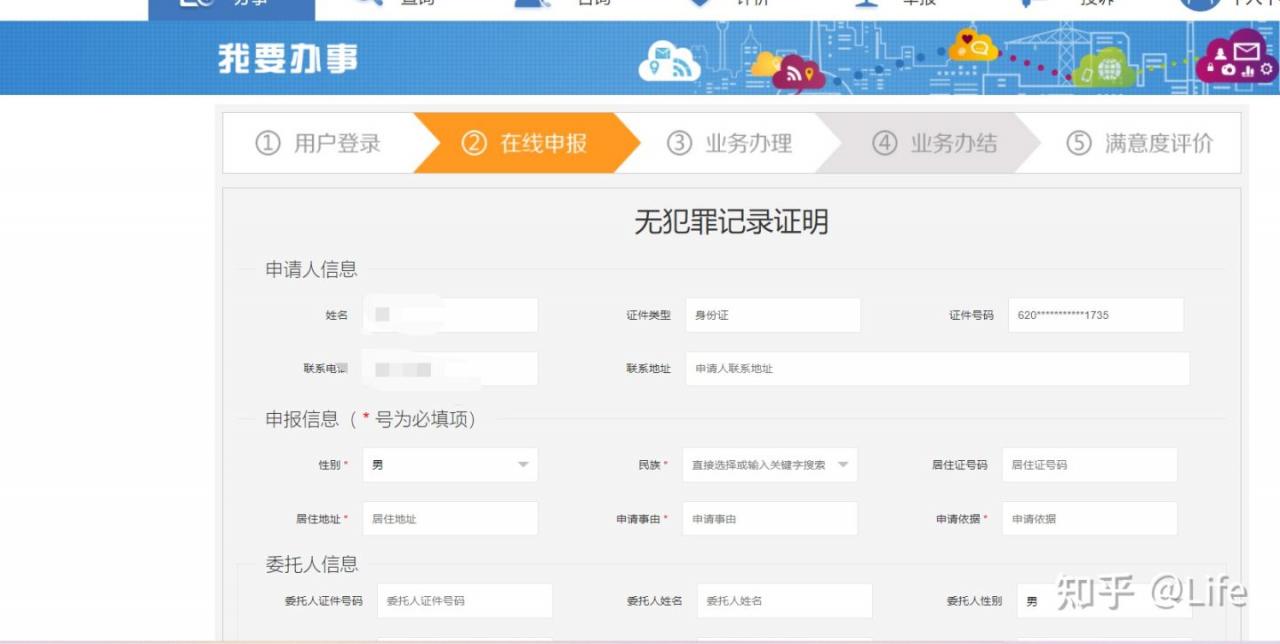Click the 委托人姓名 input field
The image size is (1280, 644).
point(785,600)
